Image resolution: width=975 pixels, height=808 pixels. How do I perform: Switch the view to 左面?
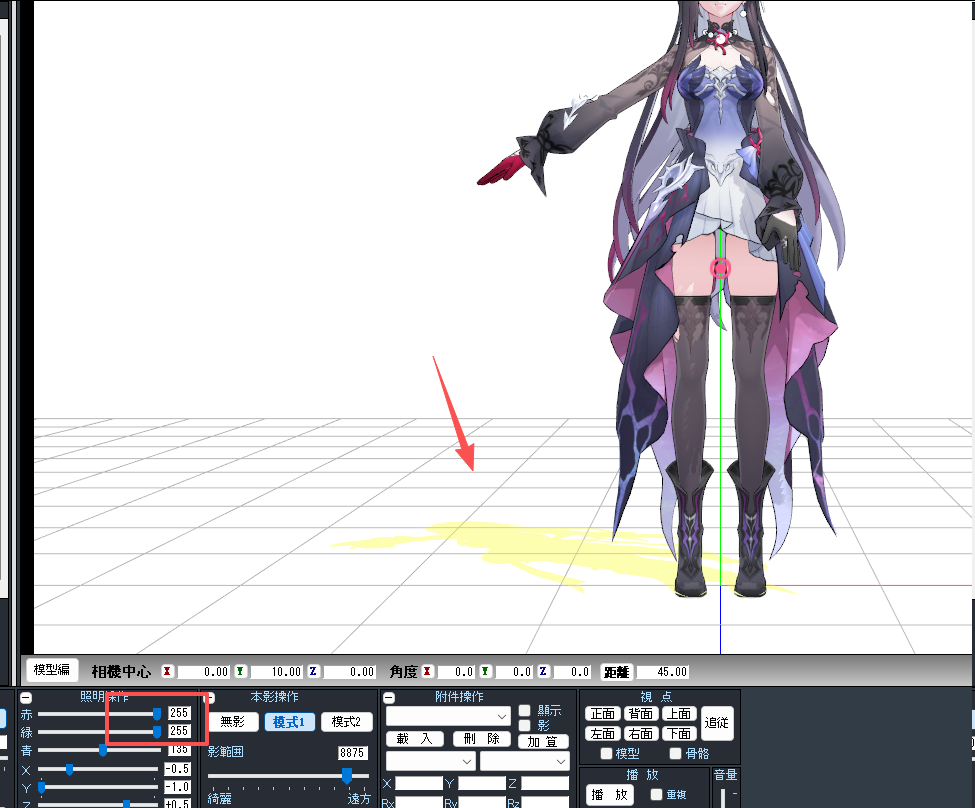[603, 733]
